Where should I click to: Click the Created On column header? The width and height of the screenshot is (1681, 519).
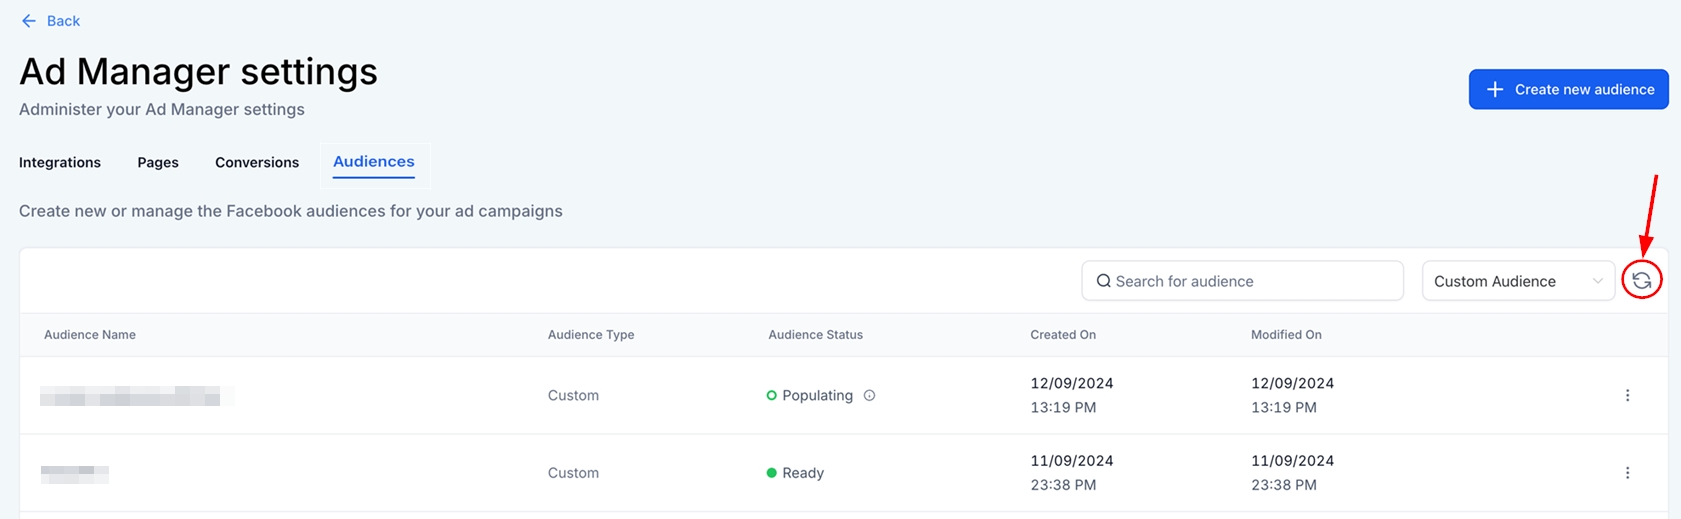(1063, 335)
